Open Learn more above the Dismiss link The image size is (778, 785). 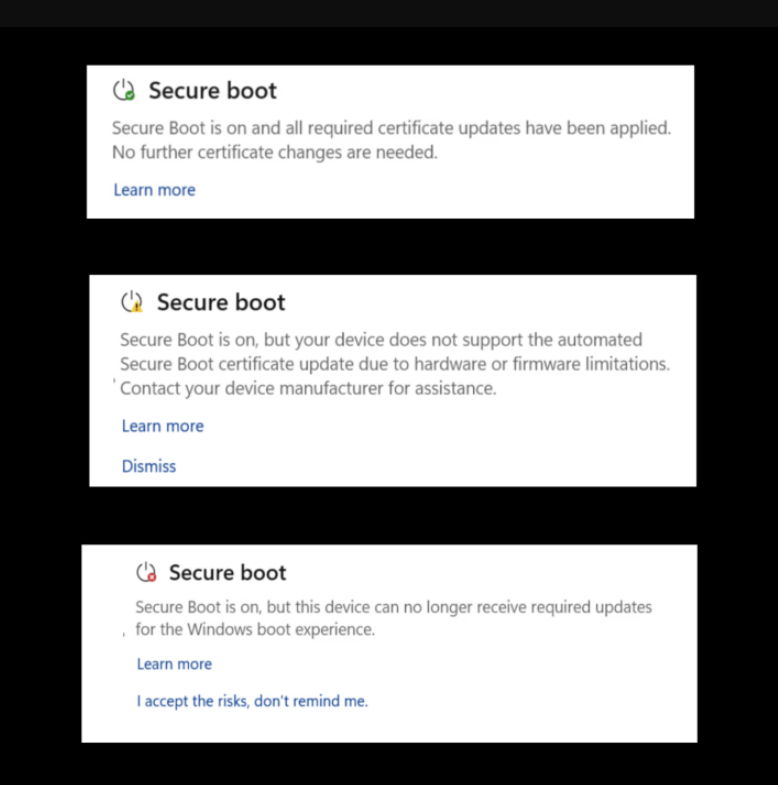tap(162, 426)
